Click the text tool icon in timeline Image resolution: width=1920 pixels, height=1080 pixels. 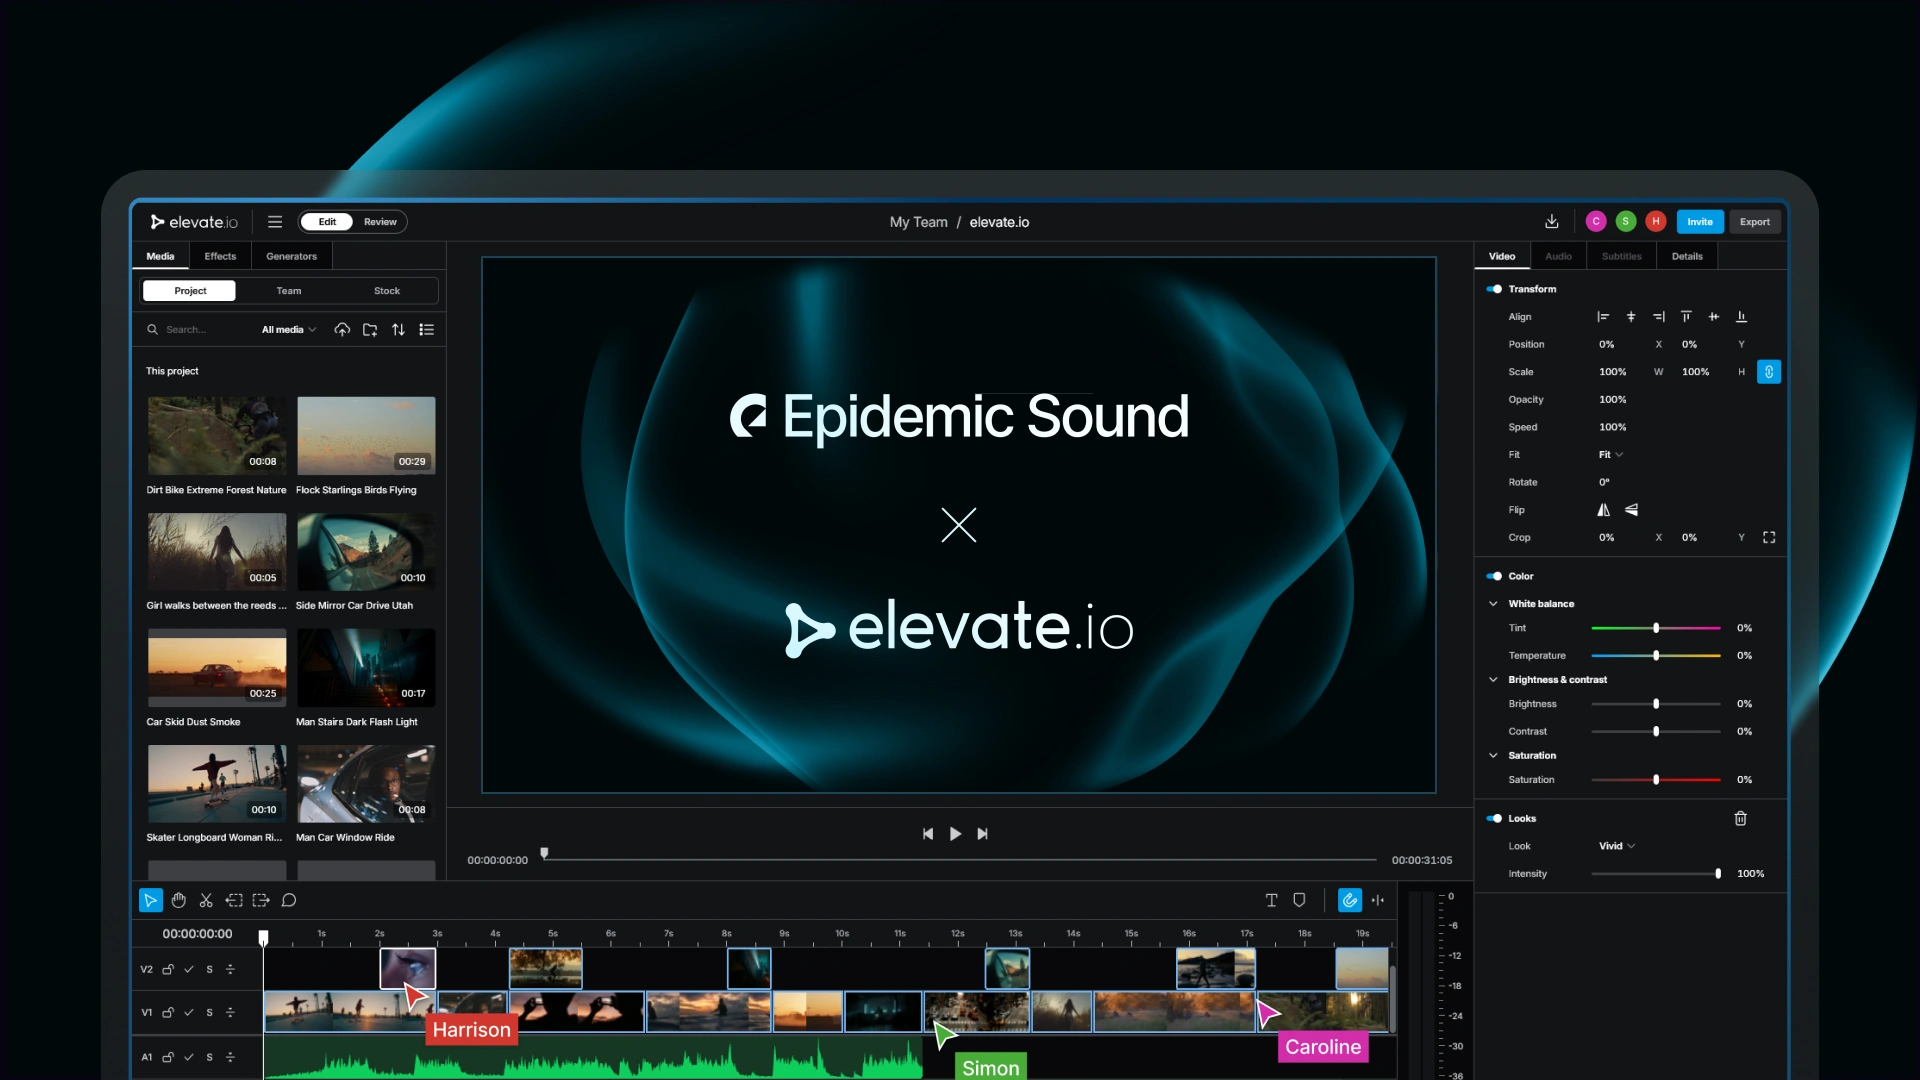[1271, 900]
